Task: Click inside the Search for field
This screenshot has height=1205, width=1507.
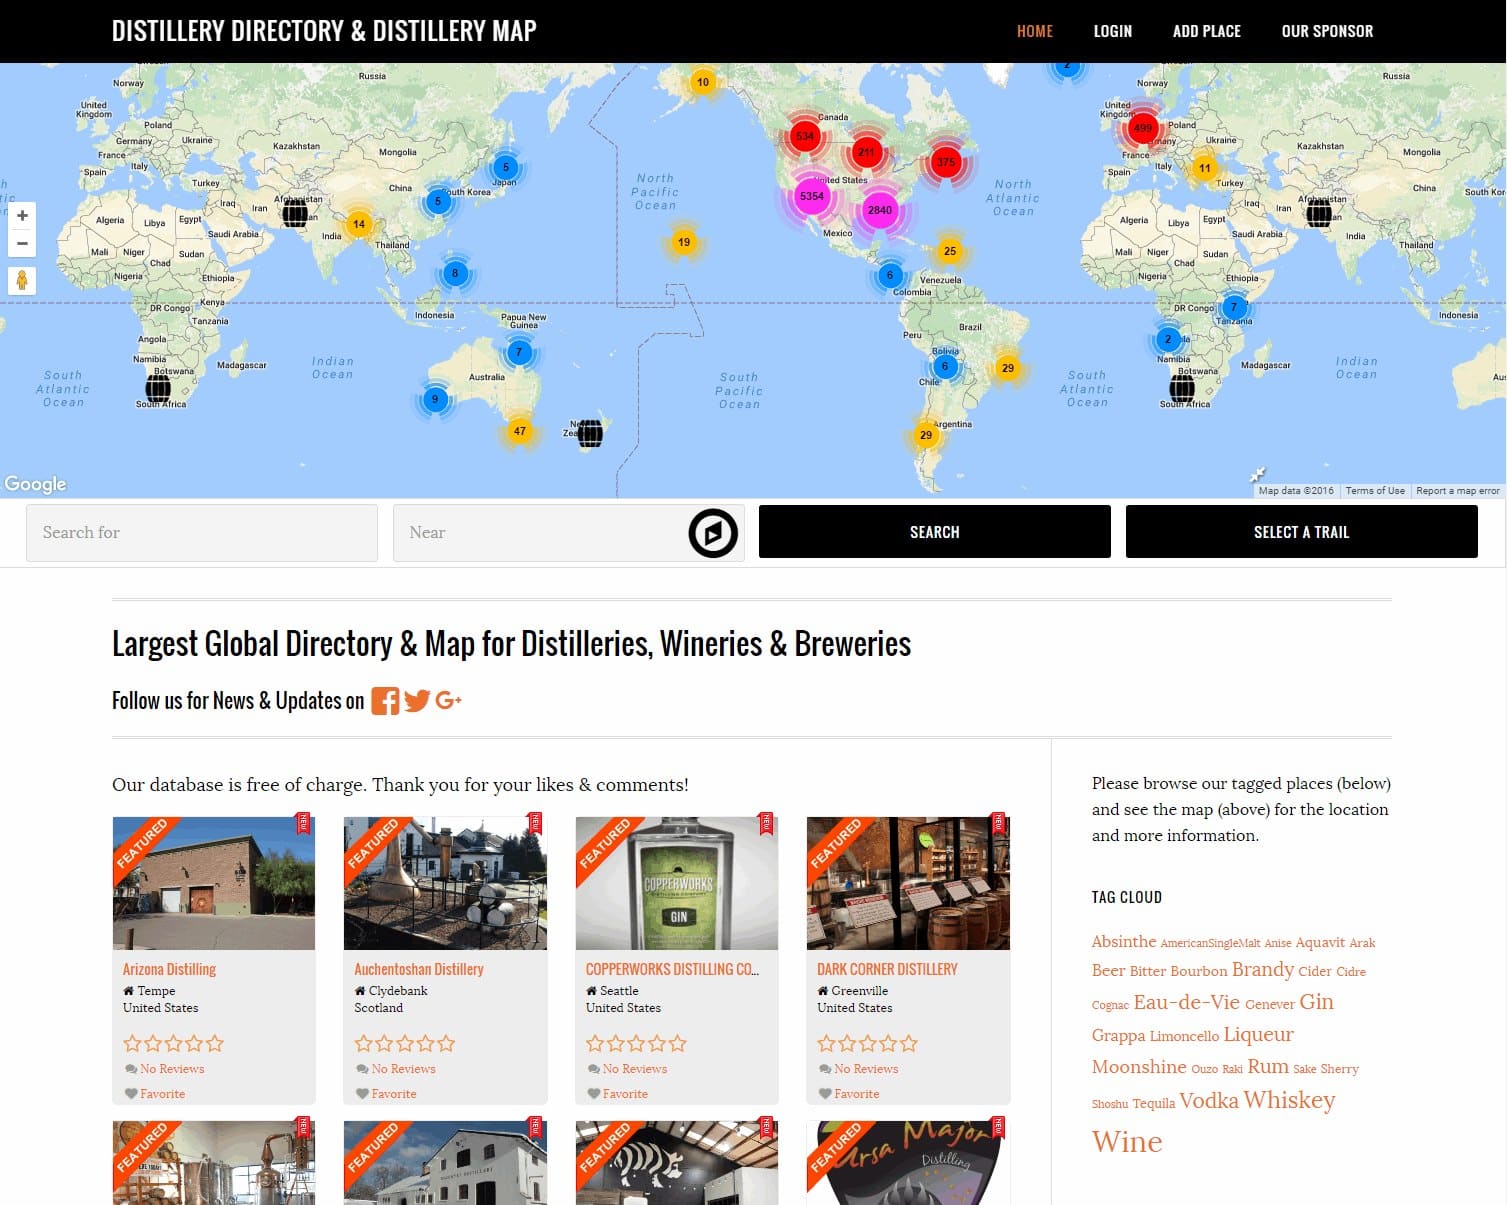Action: pyautogui.click(x=200, y=532)
